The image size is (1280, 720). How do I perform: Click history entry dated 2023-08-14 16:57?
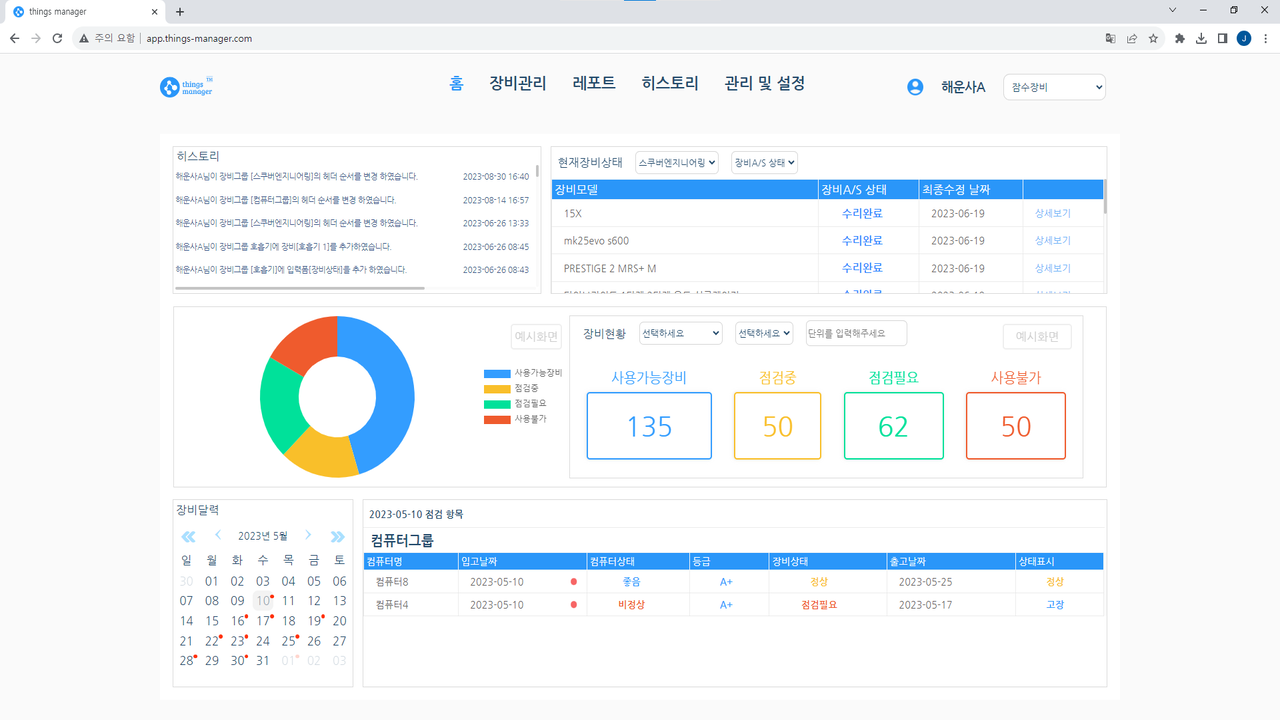click(352, 200)
